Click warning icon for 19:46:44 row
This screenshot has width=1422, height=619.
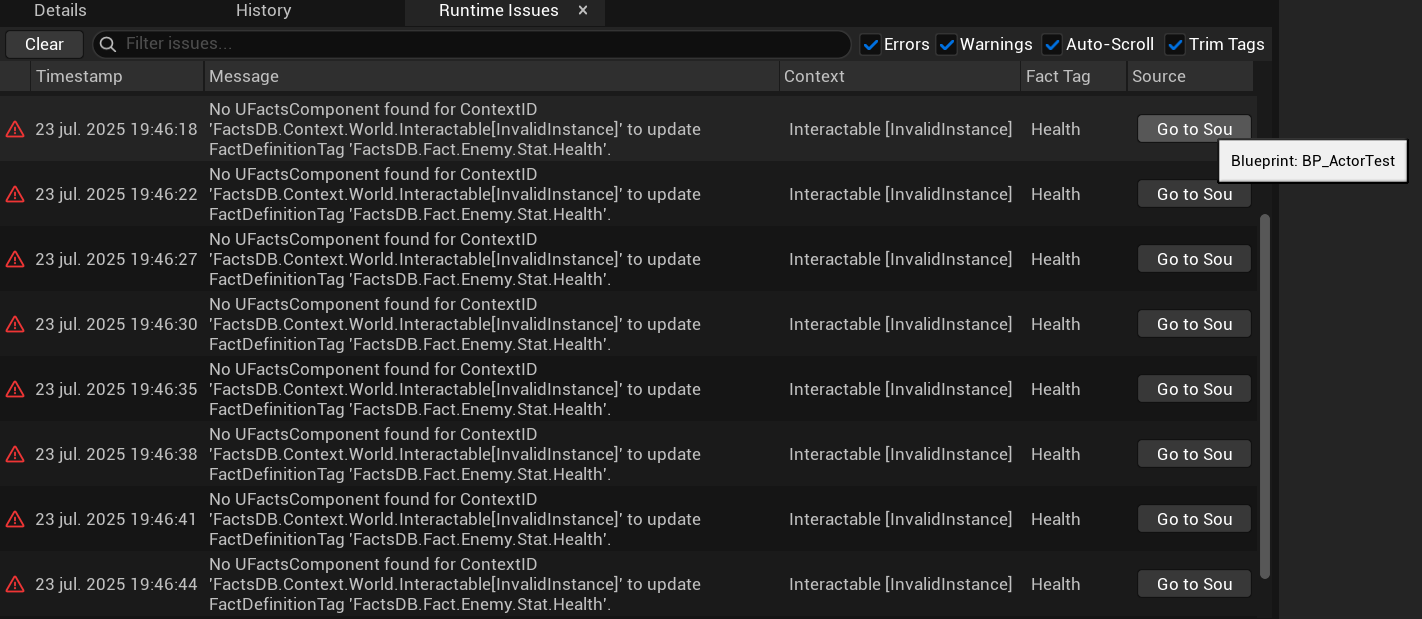(15, 584)
